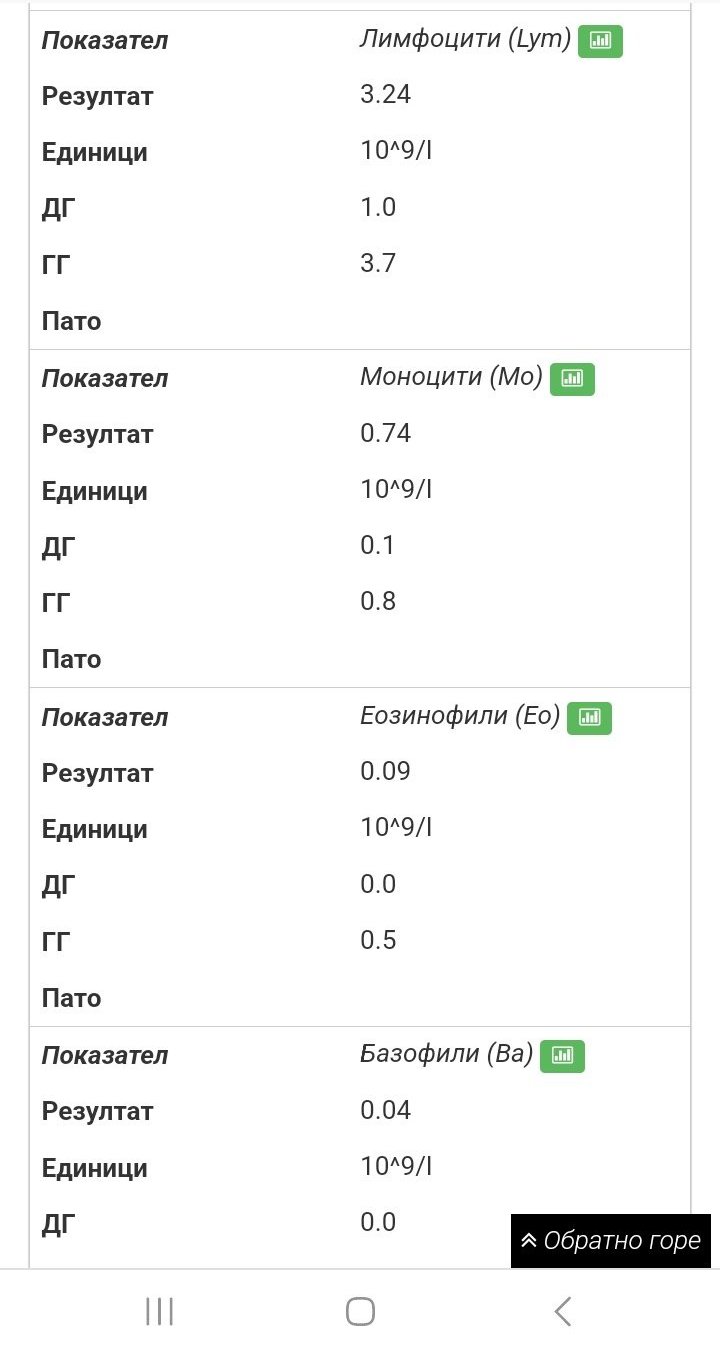
Task: Select the monocytes result value 0.74
Action: pyautogui.click(x=385, y=433)
